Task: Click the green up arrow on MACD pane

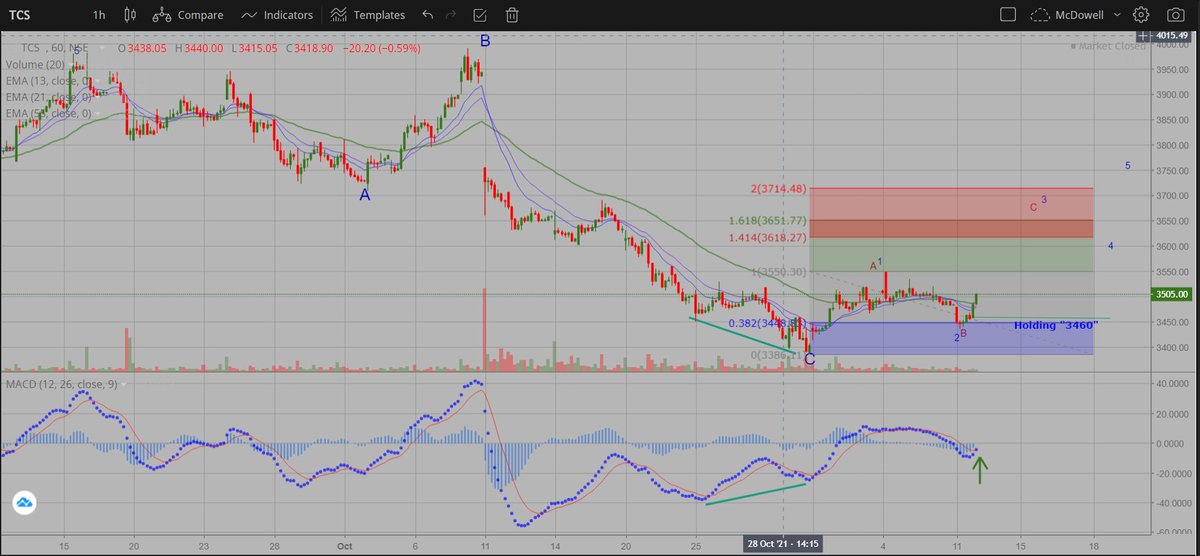Action: pyautogui.click(x=980, y=470)
